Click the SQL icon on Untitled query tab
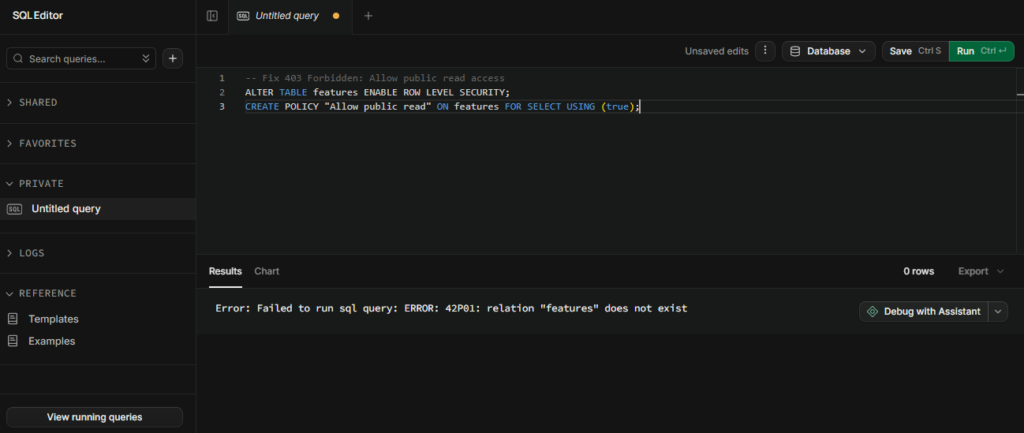Image resolution: width=1024 pixels, height=433 pixels. coord(243,16)
